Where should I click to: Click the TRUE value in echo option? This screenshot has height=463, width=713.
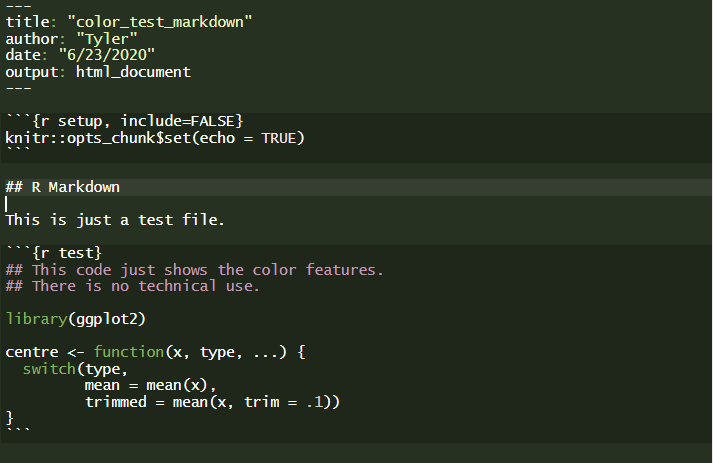(x=279, y=138)
